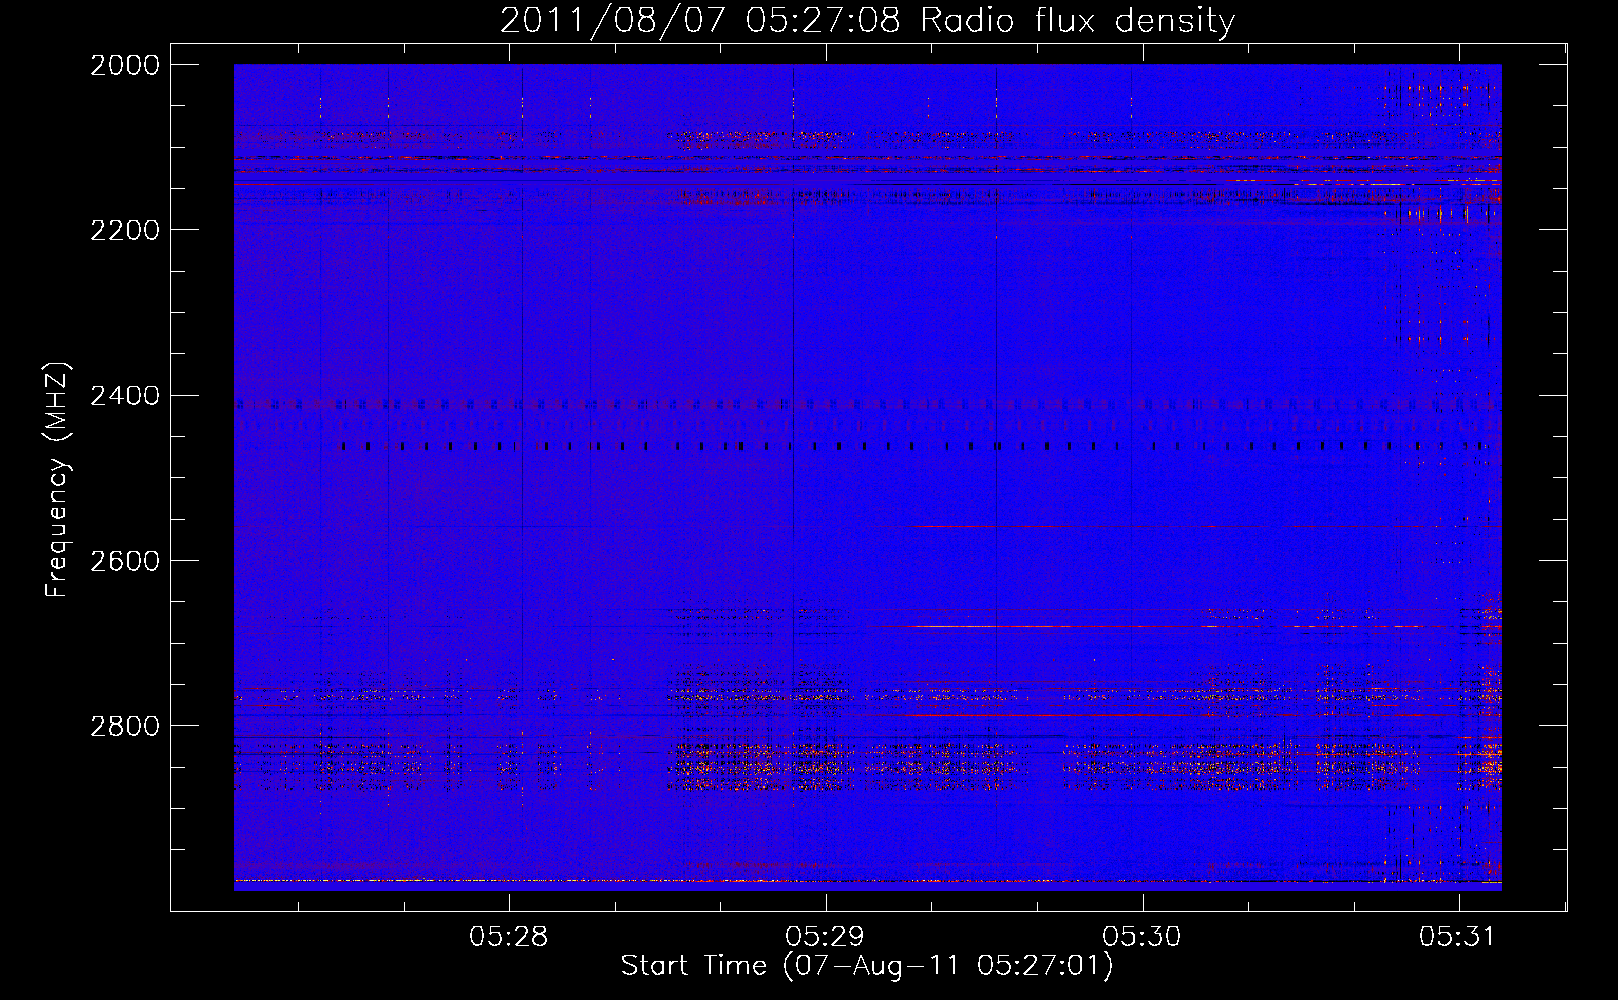Click the 2000 frequency tick label
Image resolution: width=1618 pixels, height=1000 pixels.
[x=125, y=65]
